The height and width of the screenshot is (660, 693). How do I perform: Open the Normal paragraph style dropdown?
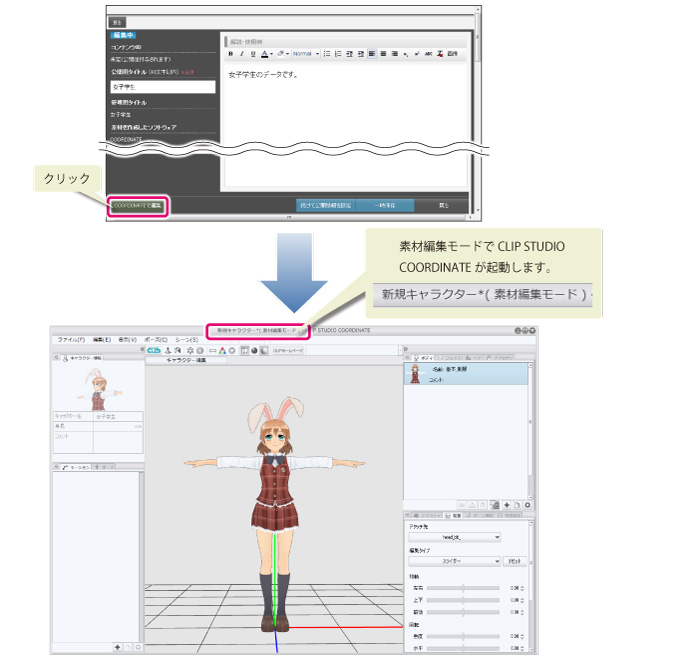306,54
